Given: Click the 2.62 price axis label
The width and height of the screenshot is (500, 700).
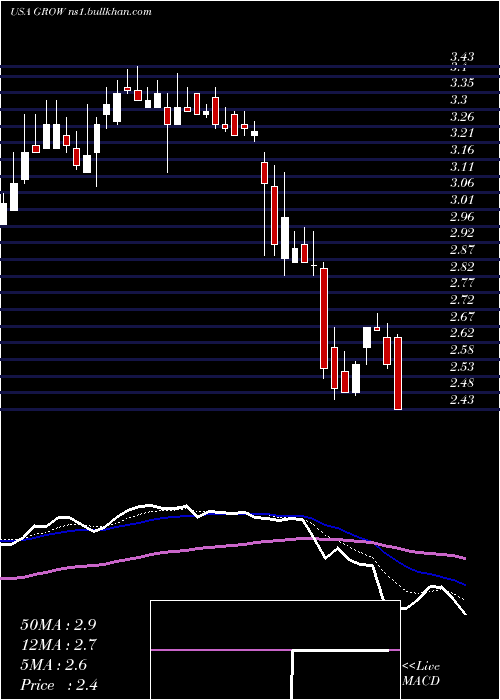Looking at the screenshot, I should coord(462,333).
